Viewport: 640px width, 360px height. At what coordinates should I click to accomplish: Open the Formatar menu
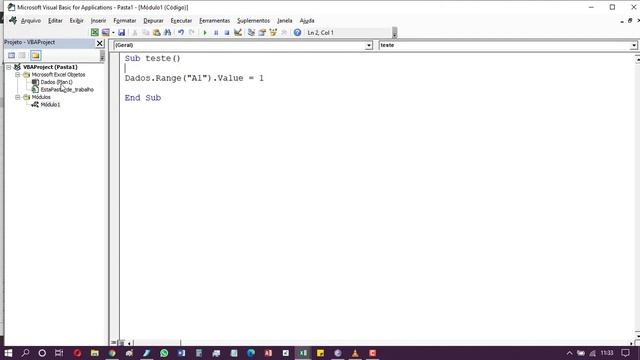coord(124,20)
